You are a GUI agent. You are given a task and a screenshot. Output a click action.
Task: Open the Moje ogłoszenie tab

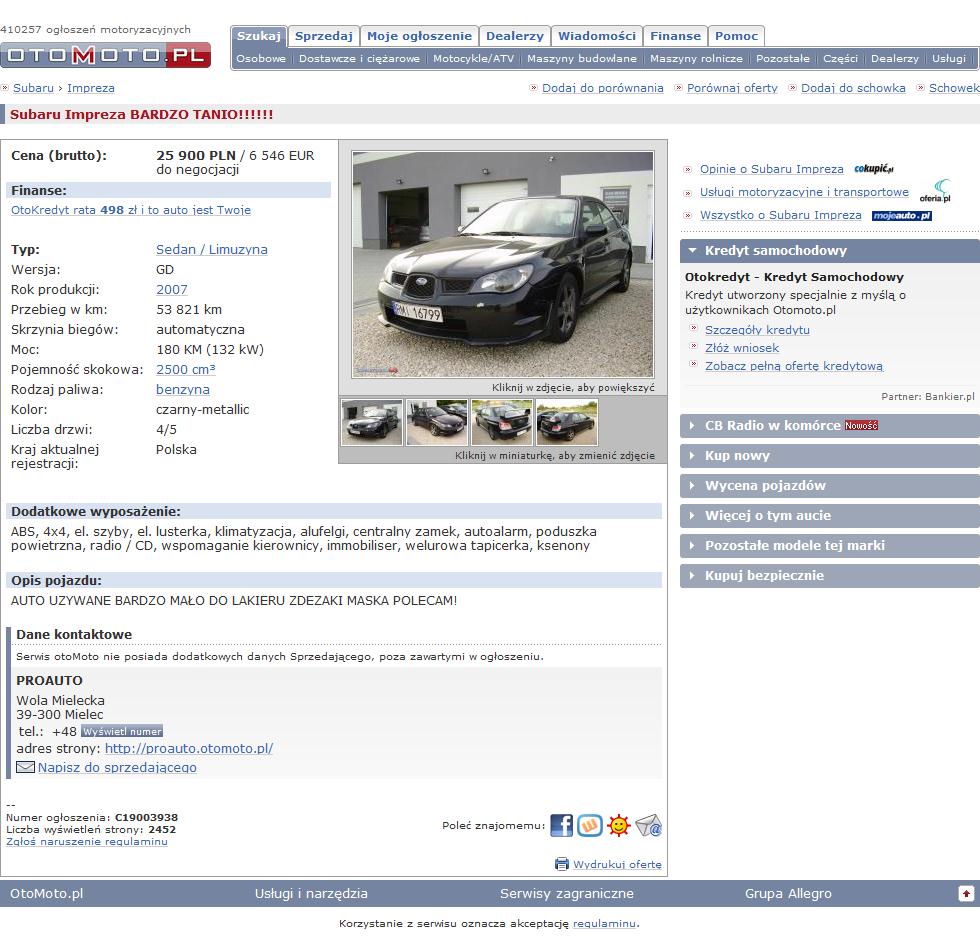419,36
